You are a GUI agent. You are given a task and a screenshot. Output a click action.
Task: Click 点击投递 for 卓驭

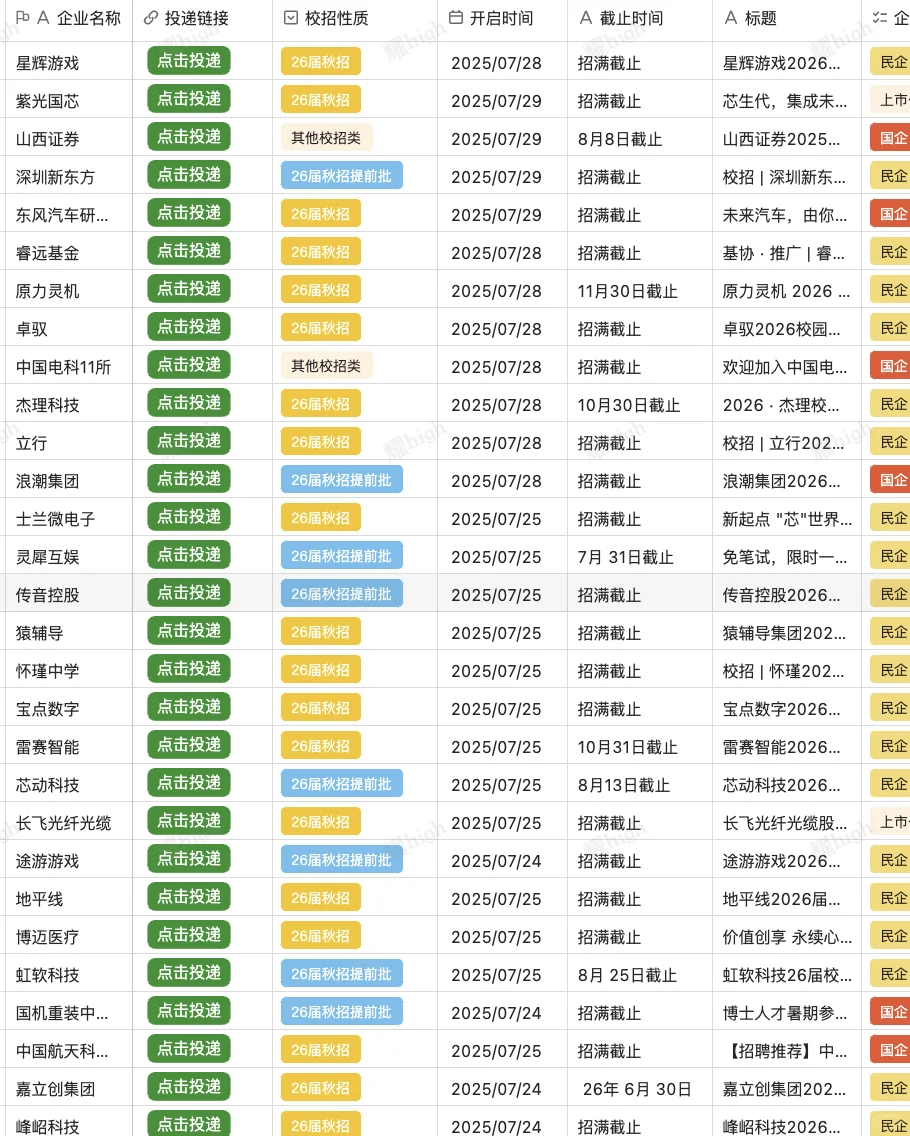pos(188,327)
